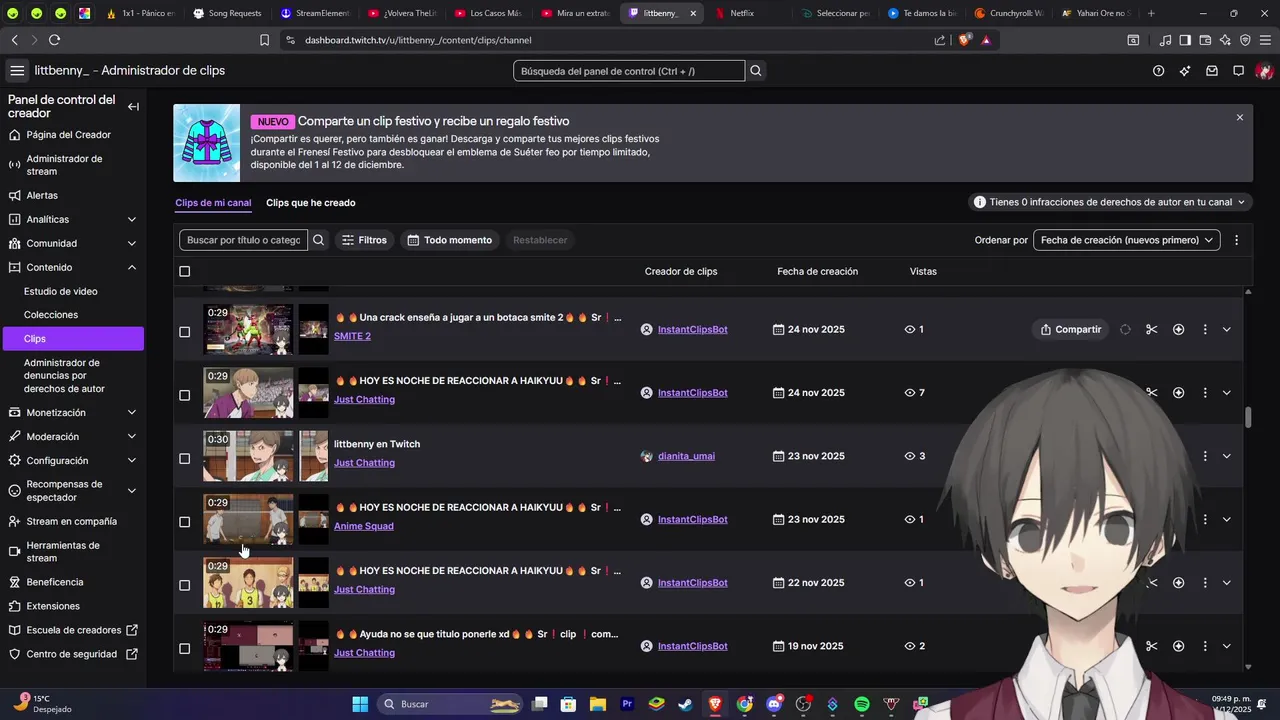Click the clip filter search magnifier icon
1280x720 pixels.
pos(319,240)
